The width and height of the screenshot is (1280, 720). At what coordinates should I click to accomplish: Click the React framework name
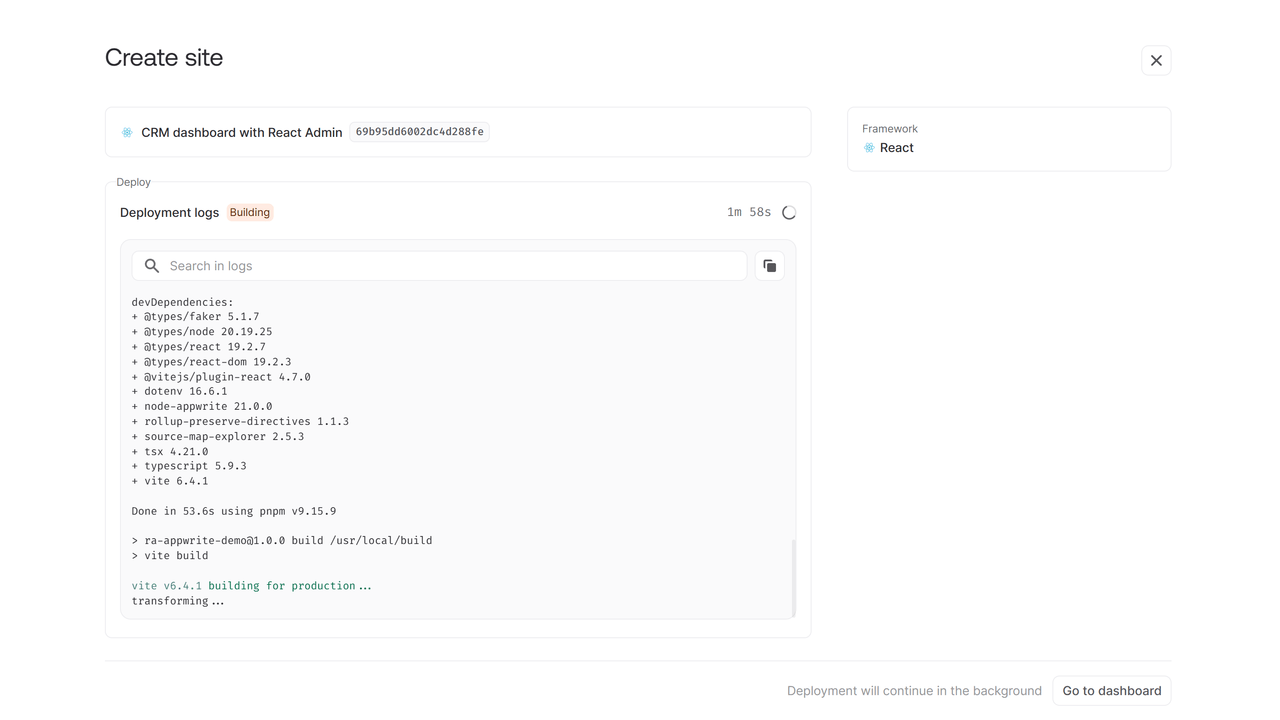pos(896,148)
